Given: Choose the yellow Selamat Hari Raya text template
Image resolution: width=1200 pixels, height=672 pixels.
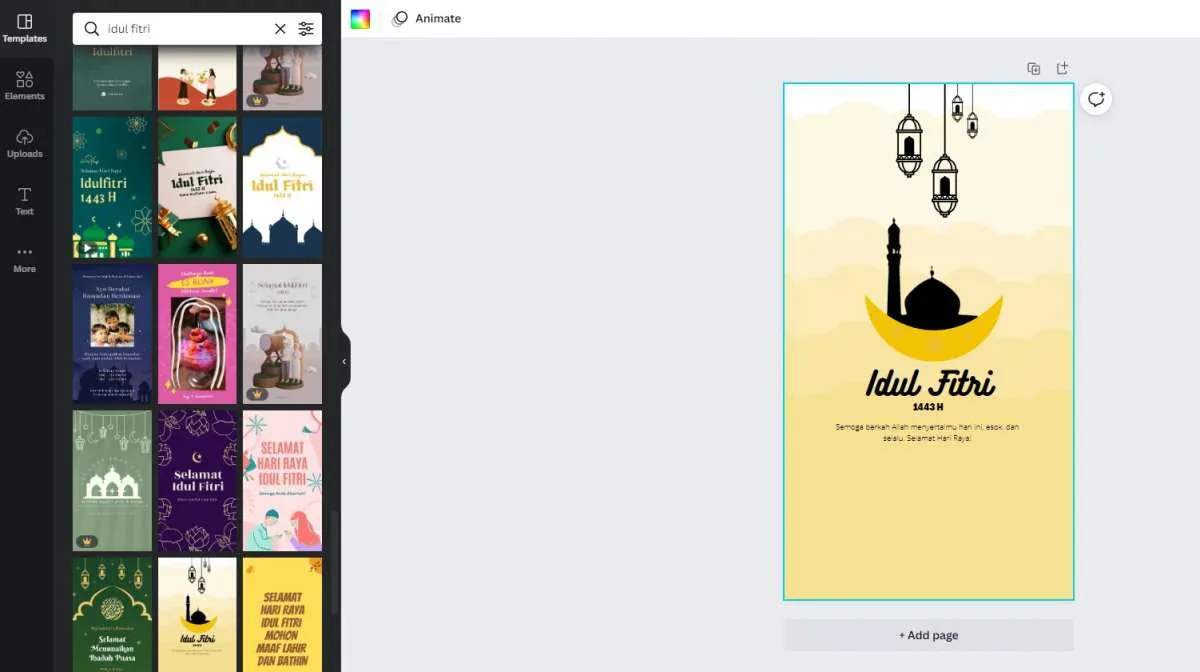Looking at the screenshot, I should click(282, 614).
